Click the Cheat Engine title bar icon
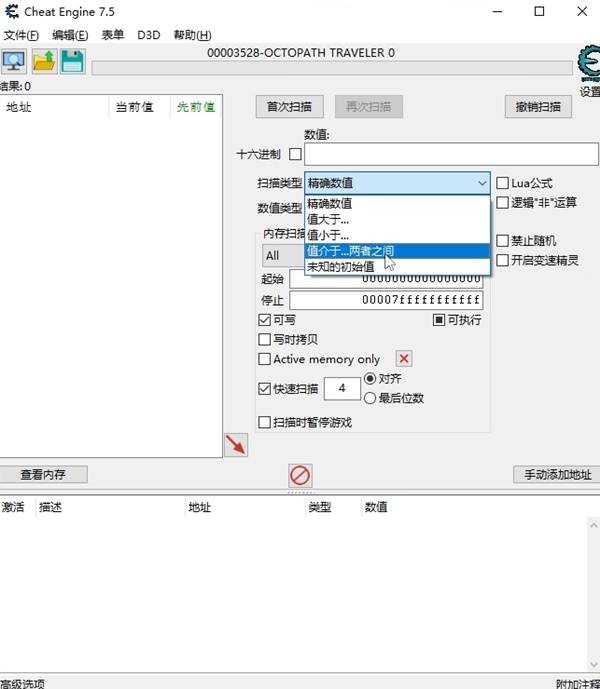This screenshot has height=689, width=600. point(11,12)
